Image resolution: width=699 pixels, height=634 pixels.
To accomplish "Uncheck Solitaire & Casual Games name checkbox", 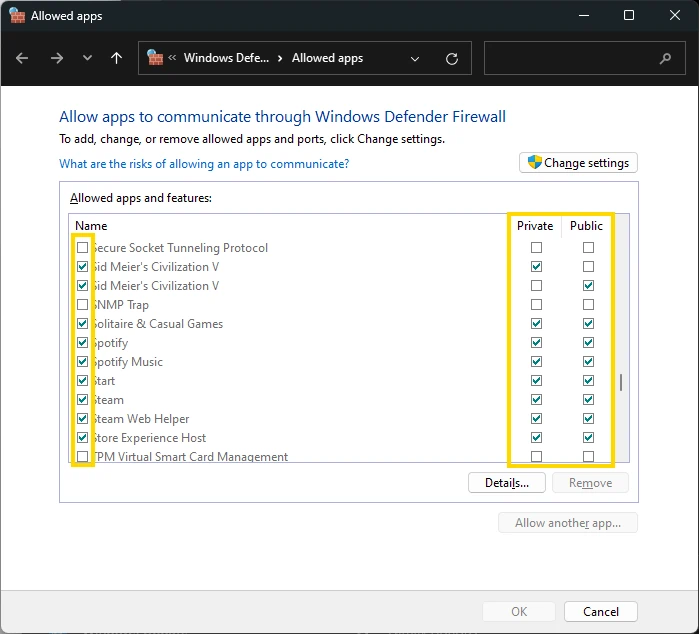I will point(82,324).
